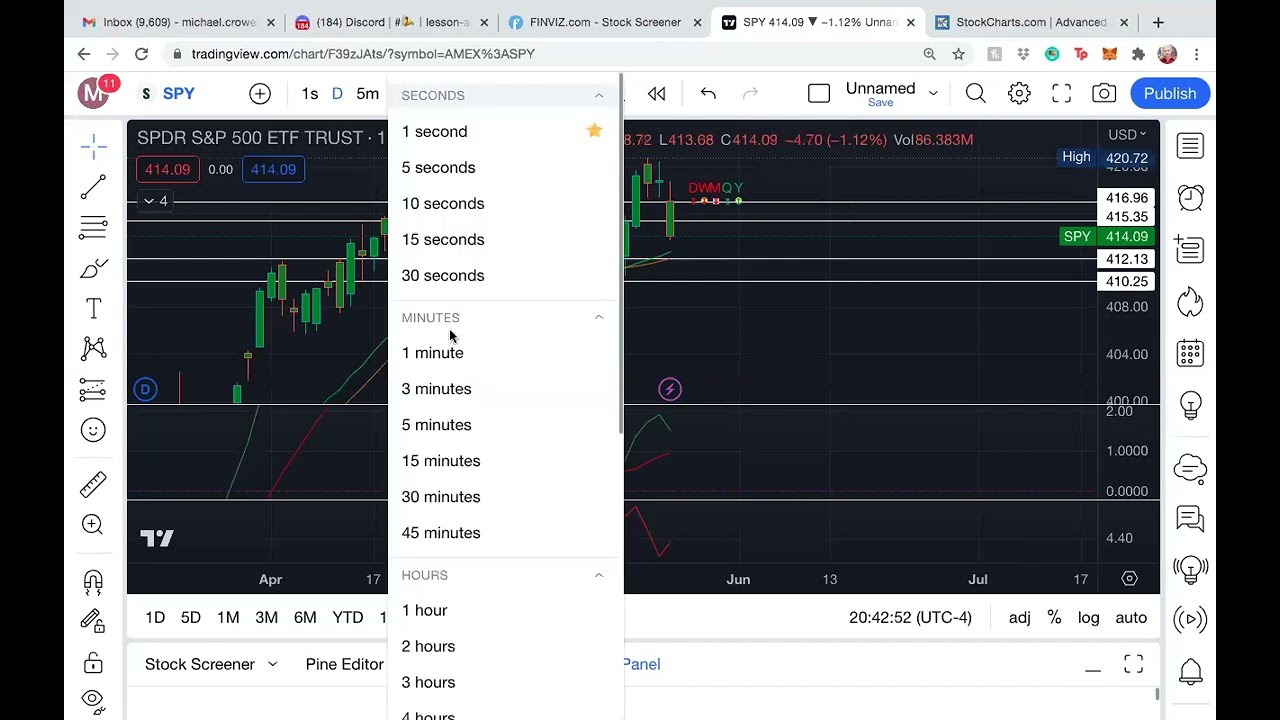Viewport: 1280px width, 720px height.
Task: Open the Alerts alarm clock panel
Action: [x=1190, y=198]
